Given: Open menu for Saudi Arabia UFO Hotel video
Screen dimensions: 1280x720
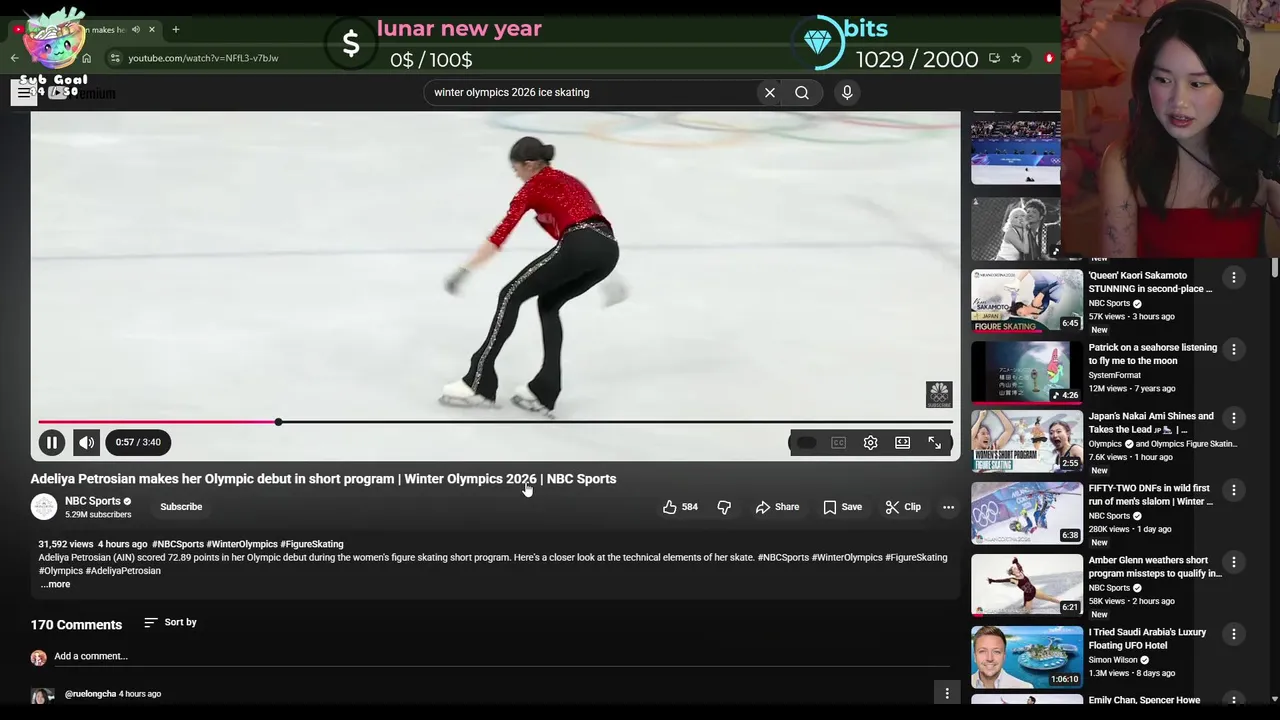Looking at the screenshot, I should [1234, 634].
